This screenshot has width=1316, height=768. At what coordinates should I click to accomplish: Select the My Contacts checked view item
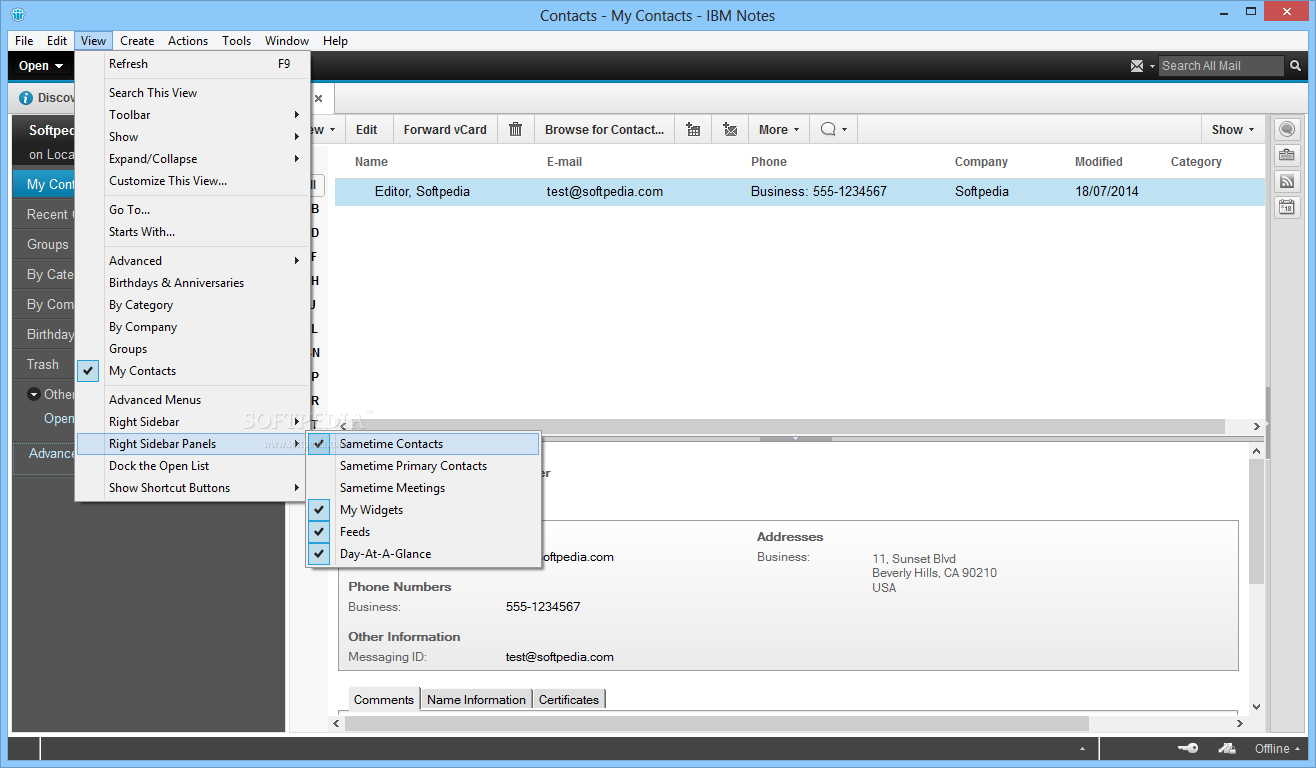coord(192,371)
